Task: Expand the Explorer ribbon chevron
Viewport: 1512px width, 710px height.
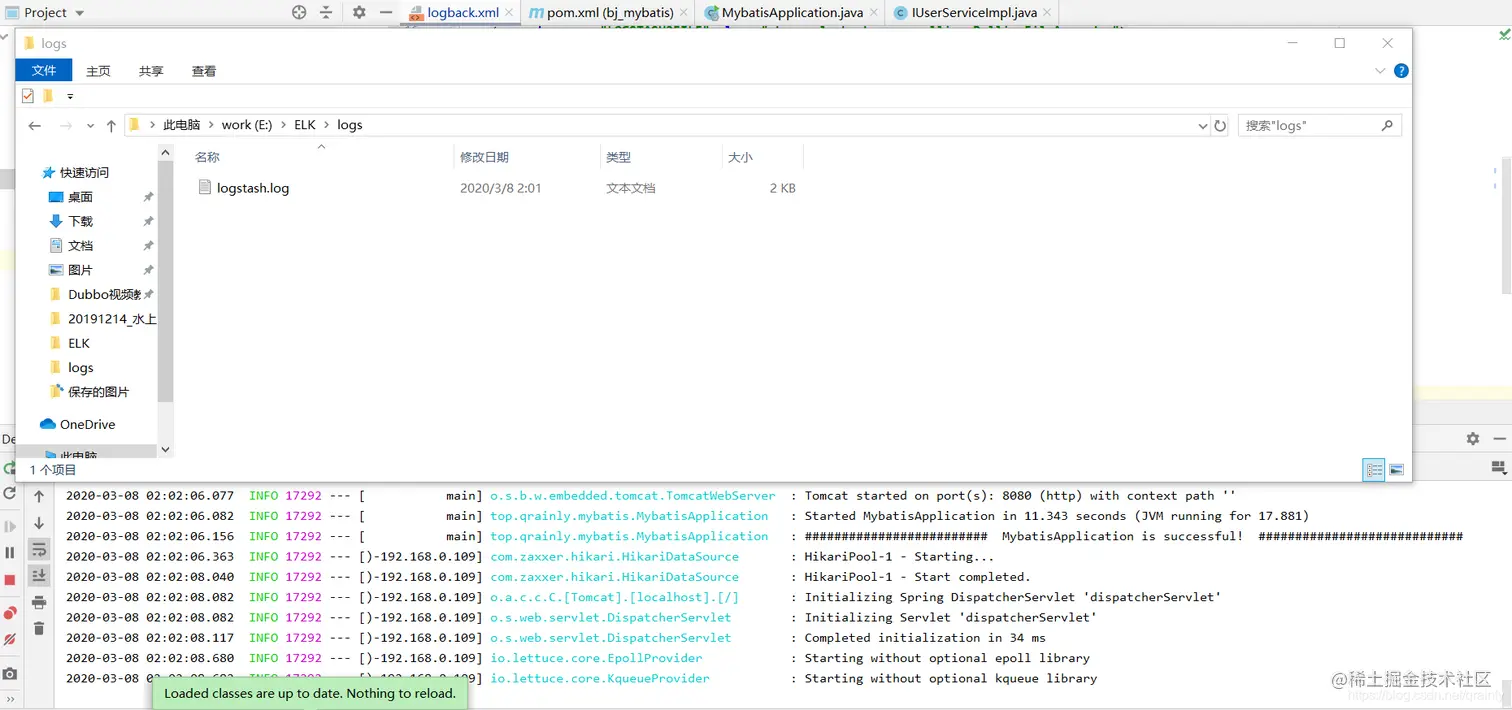Action: [x=1380, y=71]
